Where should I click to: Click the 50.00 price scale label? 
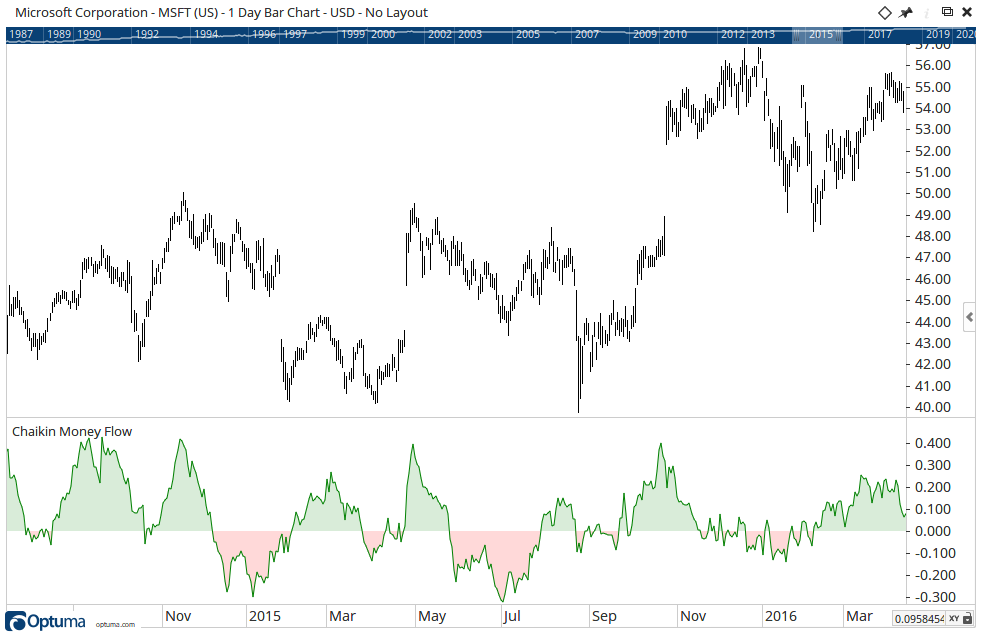coord(933,193)
